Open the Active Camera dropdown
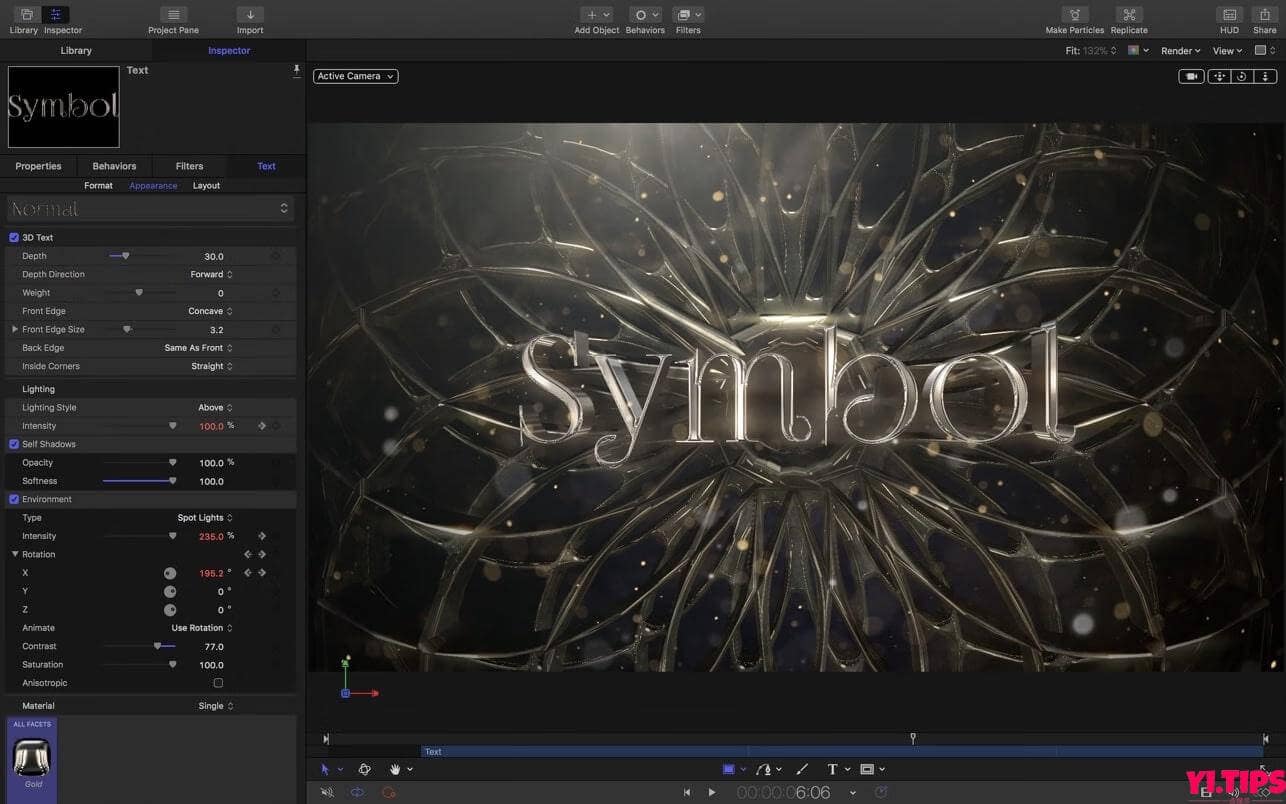Image resolution: width=1286 pixels, height=804 pixels. tap(355, 75)
